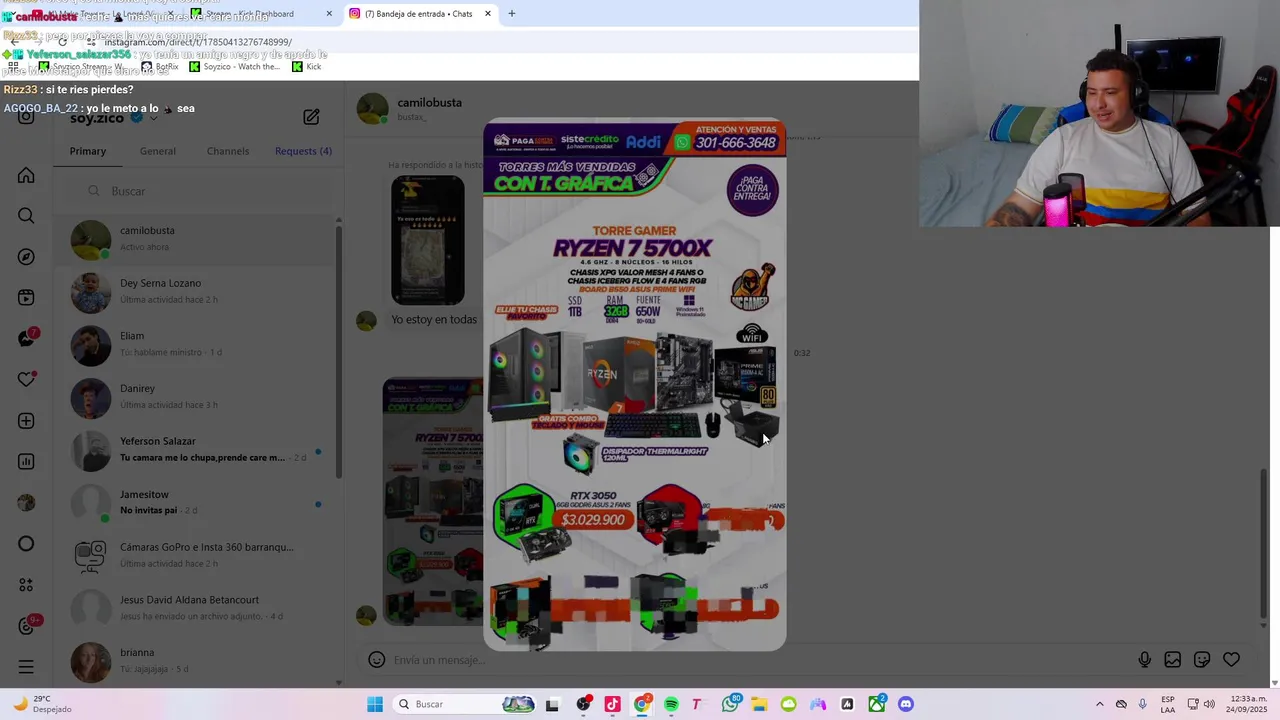Click the new message compose icon
This screenshot has width=1280, height=720.
[311, 117]
